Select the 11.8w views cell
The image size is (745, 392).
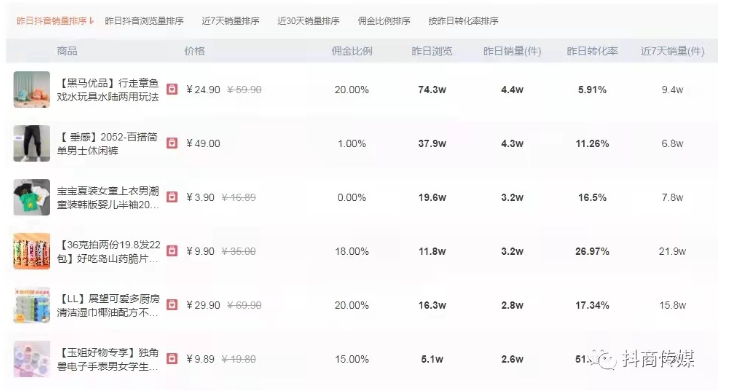tap(432, 251)
